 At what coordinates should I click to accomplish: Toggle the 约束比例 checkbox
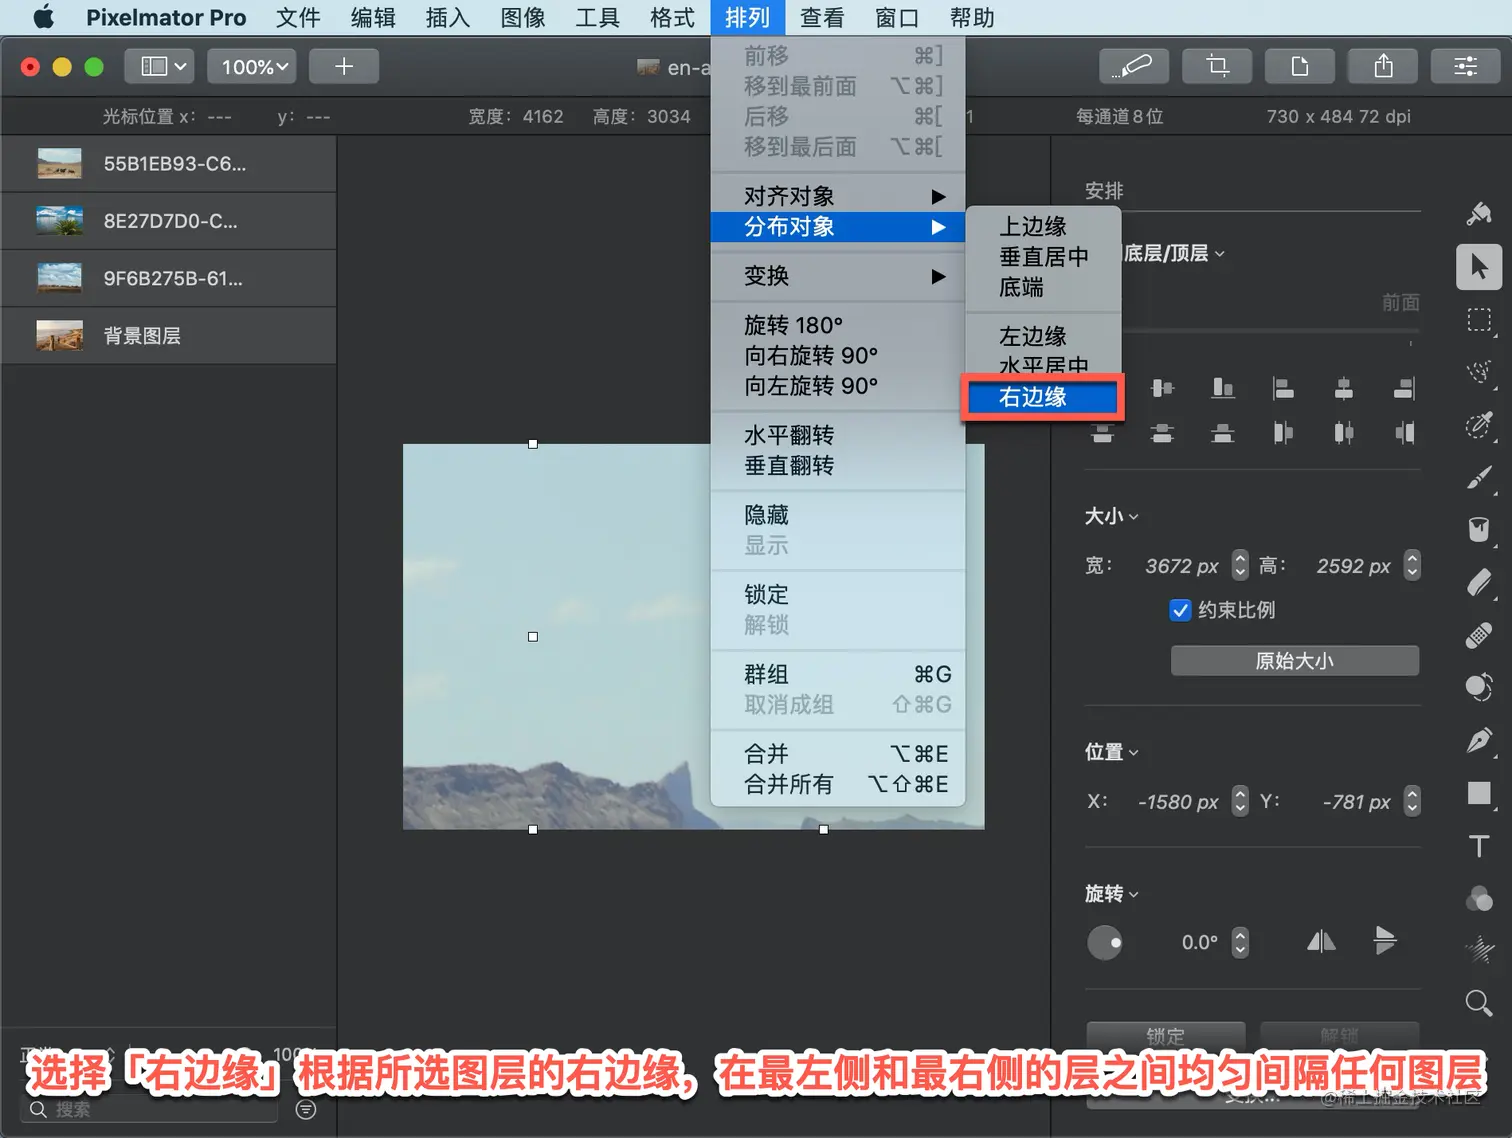coord(1180,610)
